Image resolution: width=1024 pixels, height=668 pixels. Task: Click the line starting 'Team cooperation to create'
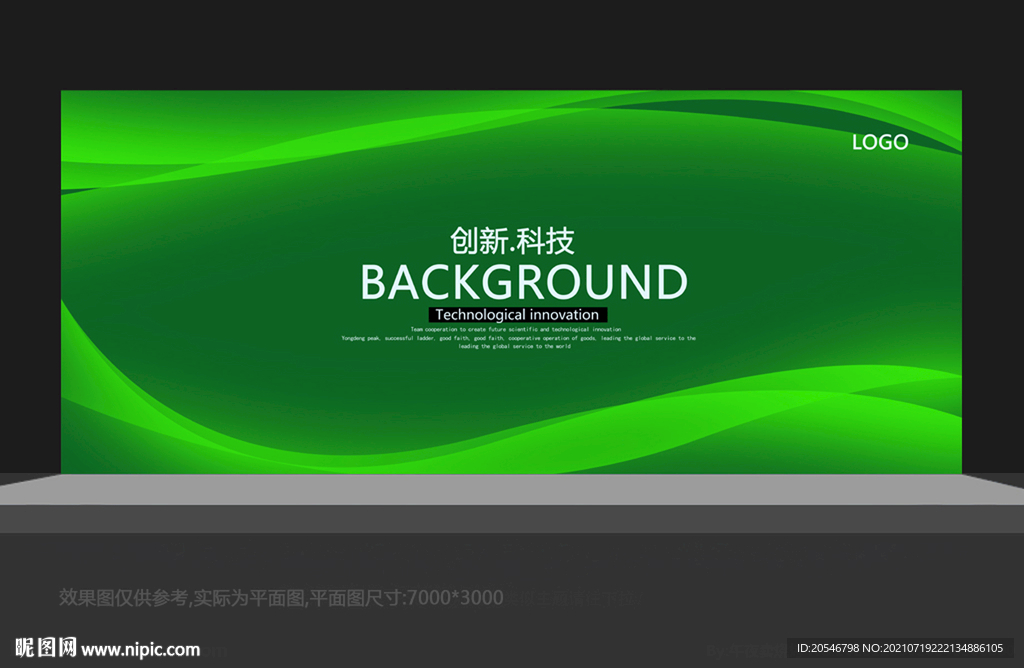[x=516, y=330]
